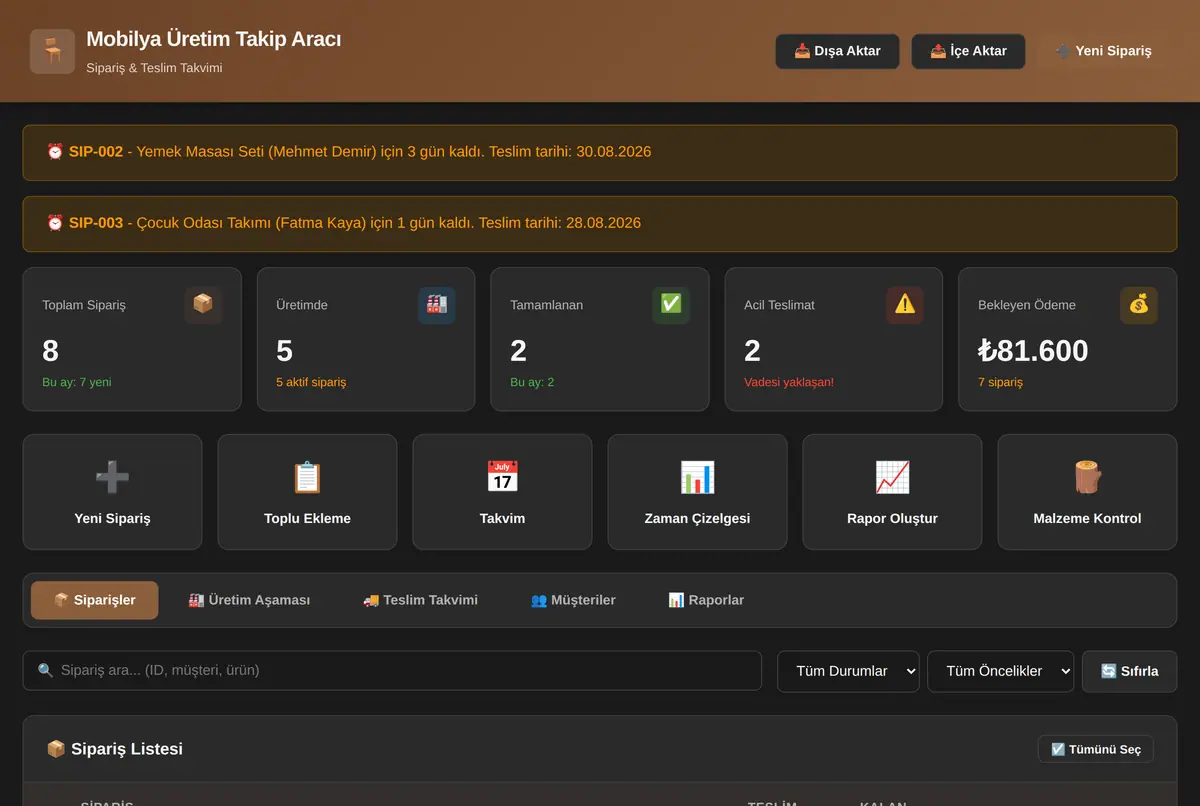Click the '7 sipariş' text under pending payment
This screenshot has width=1200, height=806.
coord(1000,382)
